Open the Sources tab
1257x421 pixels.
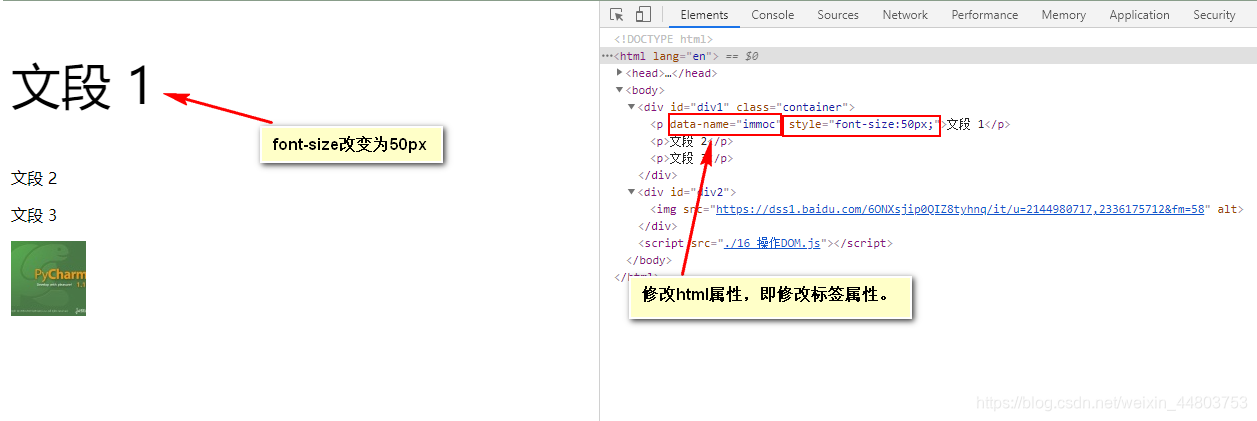click(x=838, y=15)
